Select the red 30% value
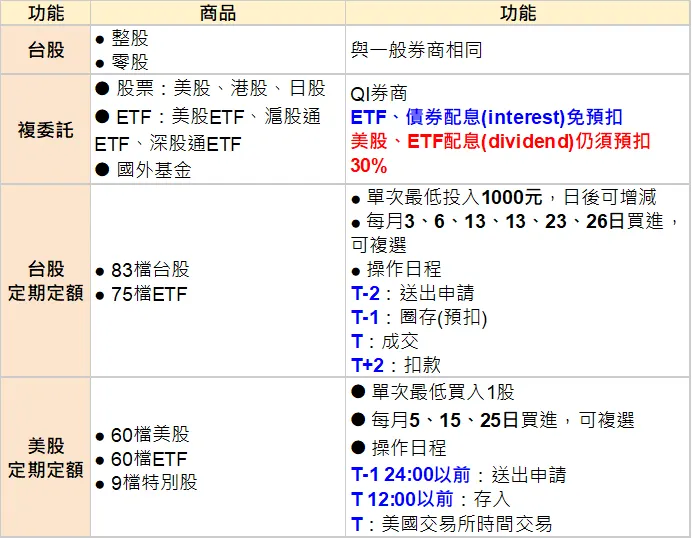 (369, 166)
